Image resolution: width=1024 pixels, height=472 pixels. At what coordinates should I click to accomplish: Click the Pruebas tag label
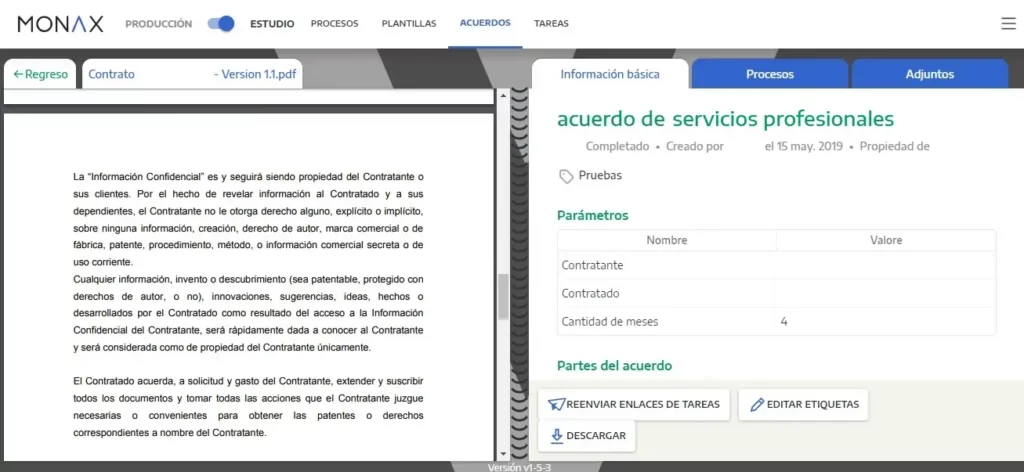coord(600,176)
